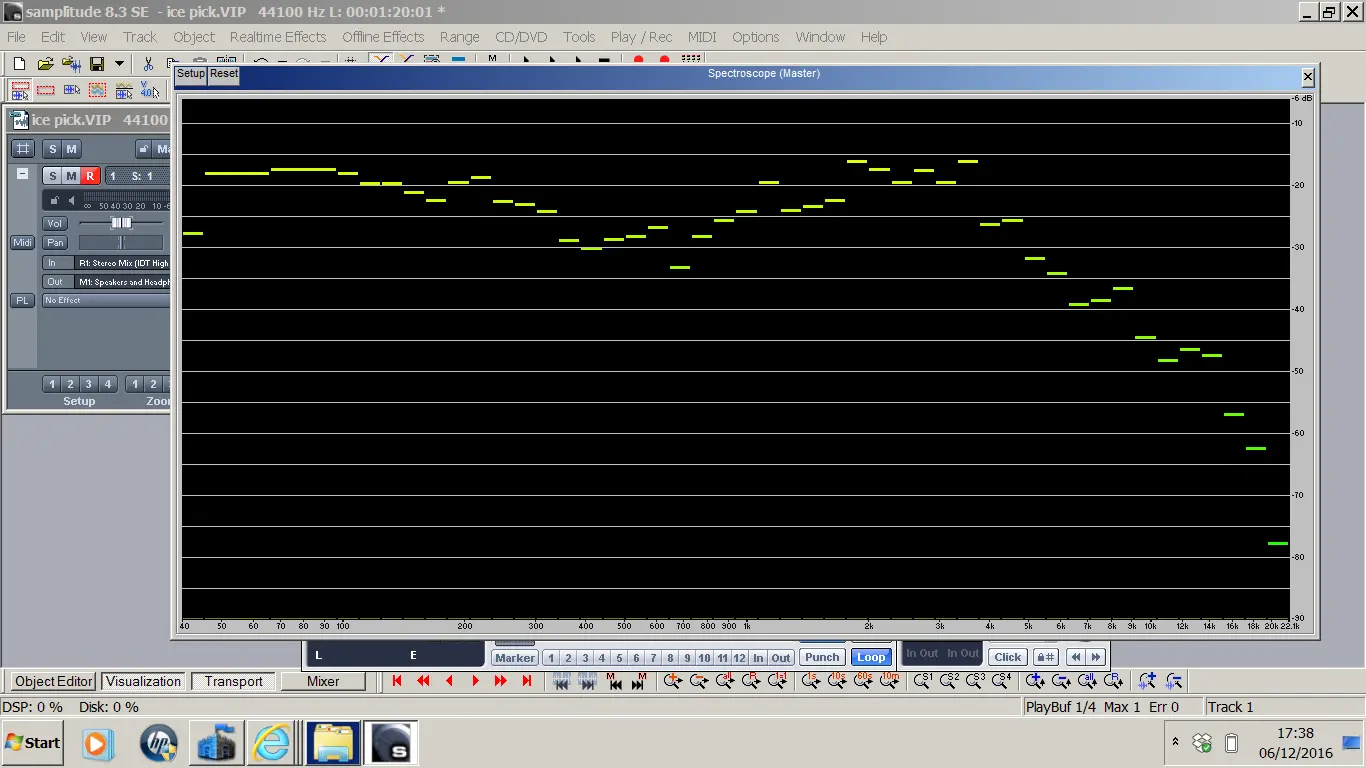Go to end with red skip-forward icon
Screen dimensions: 1366x768
click(527, 681)
